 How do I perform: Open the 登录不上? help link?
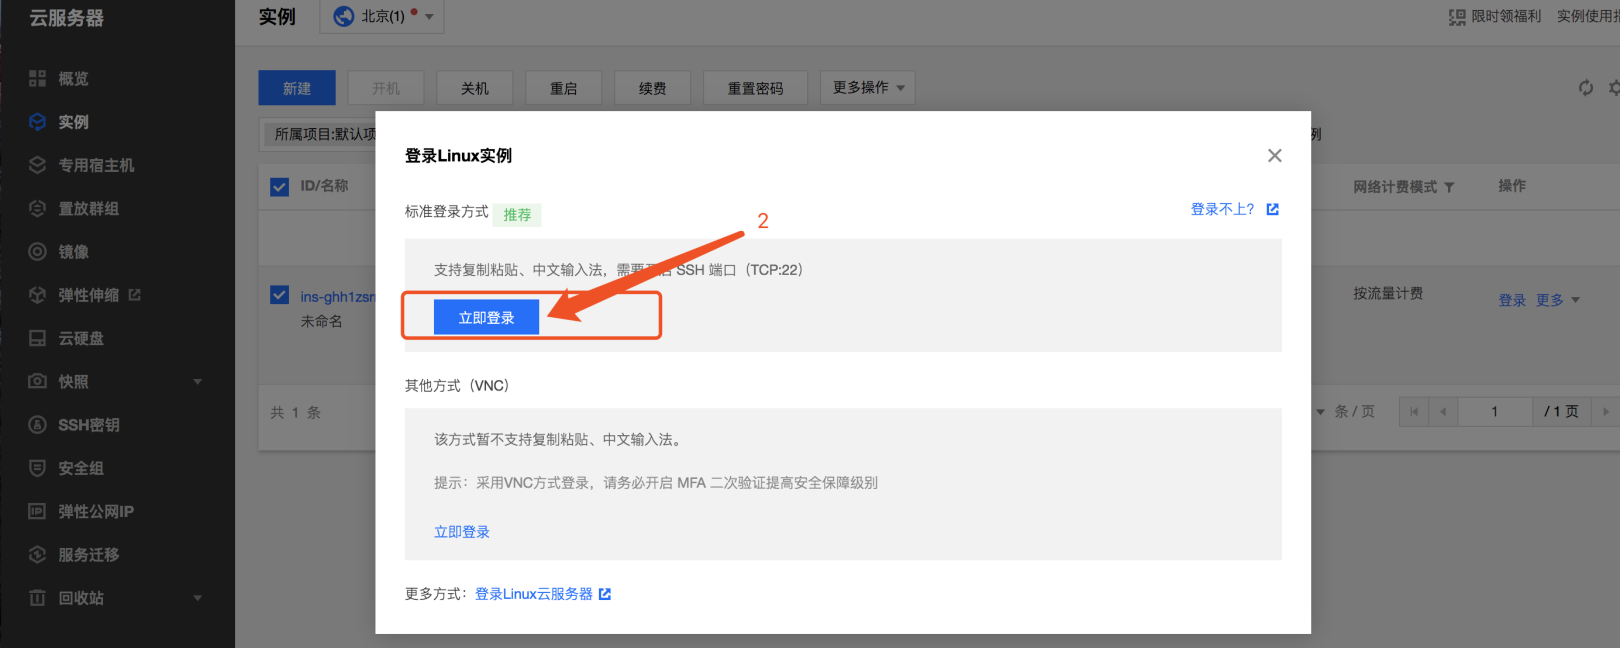[1222, 209]
